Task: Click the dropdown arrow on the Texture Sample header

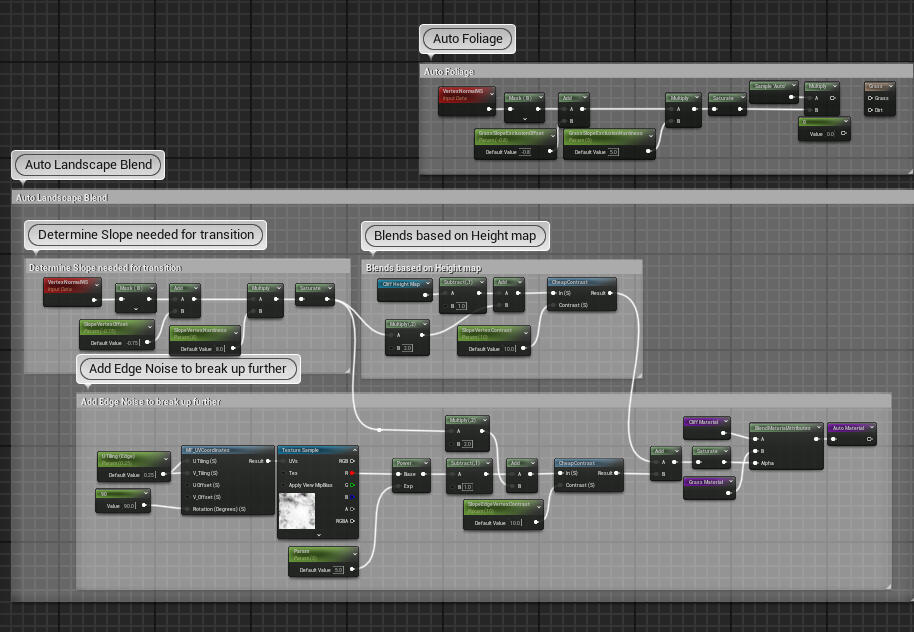Action: point(353,450)
